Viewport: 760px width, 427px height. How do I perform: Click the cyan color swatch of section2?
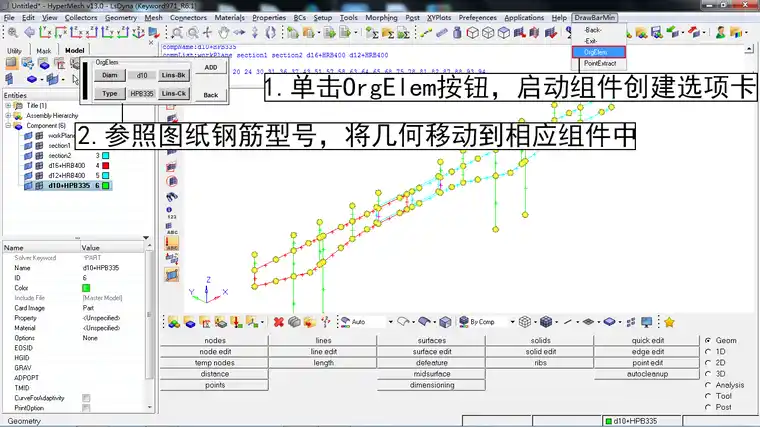pyautogui.click(x=105, y=156)
